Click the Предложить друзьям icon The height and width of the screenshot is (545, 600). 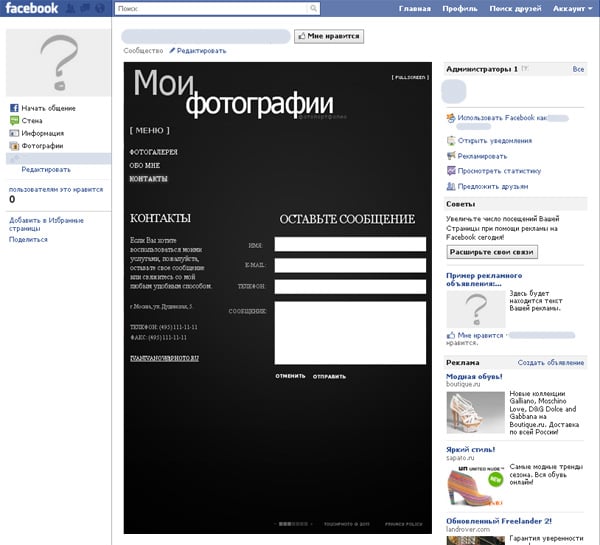(x=452, y=186)
